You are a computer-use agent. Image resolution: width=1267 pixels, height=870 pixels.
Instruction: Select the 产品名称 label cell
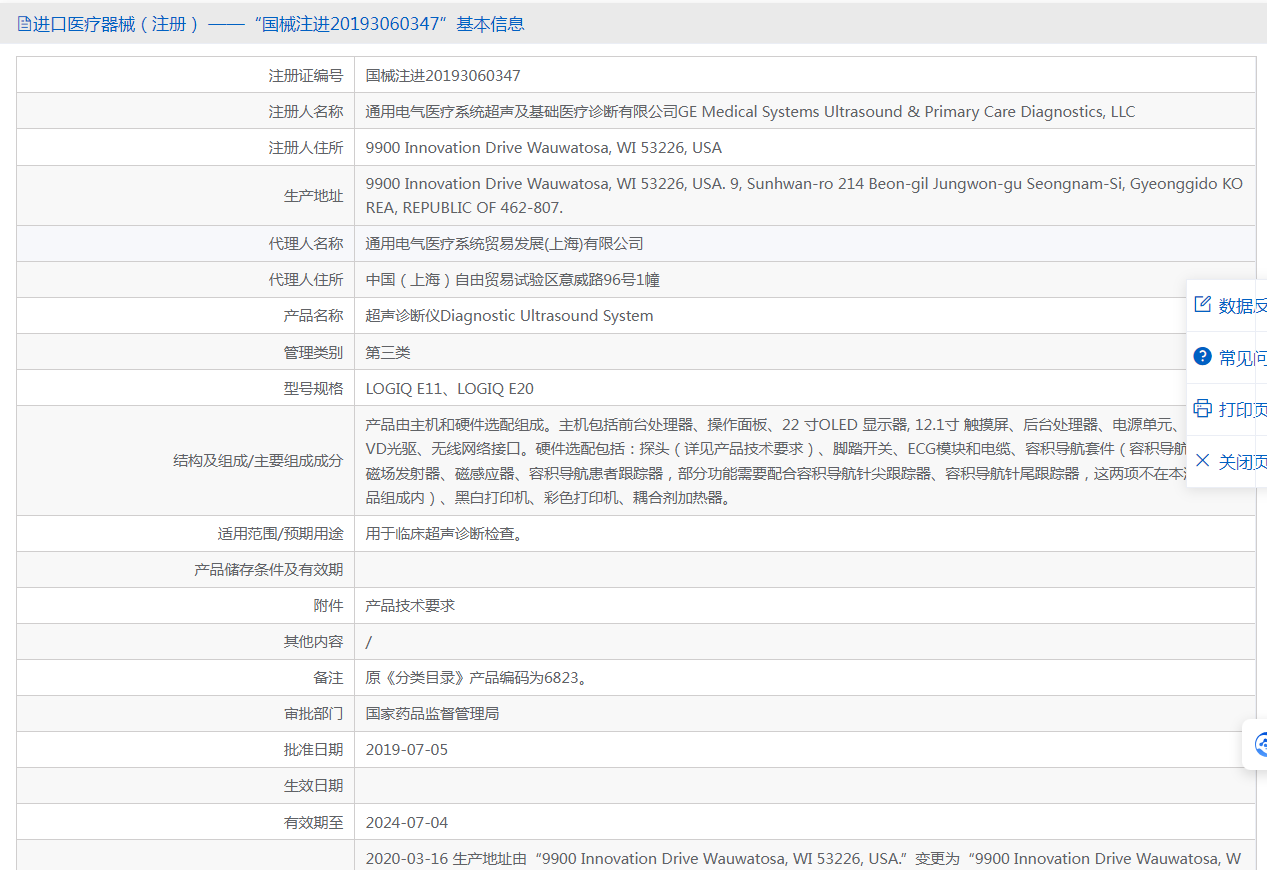186,315
